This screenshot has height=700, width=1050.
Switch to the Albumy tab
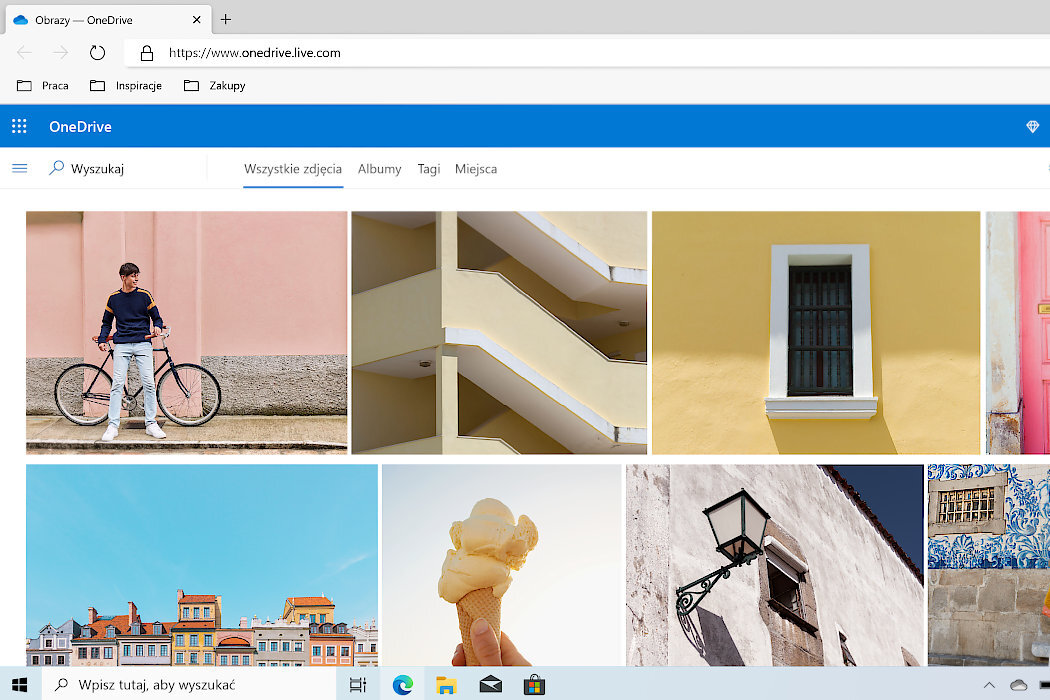click(x=379, y=169)
